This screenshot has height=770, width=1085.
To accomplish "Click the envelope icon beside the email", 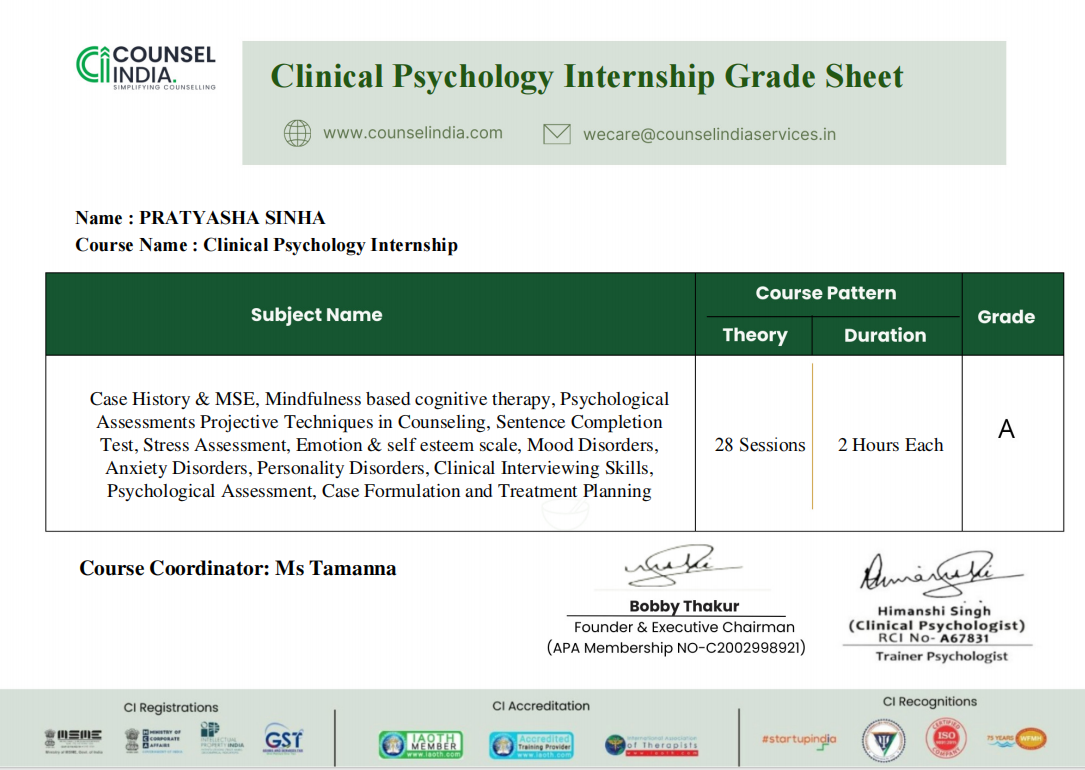I will [x=556, y=134].
